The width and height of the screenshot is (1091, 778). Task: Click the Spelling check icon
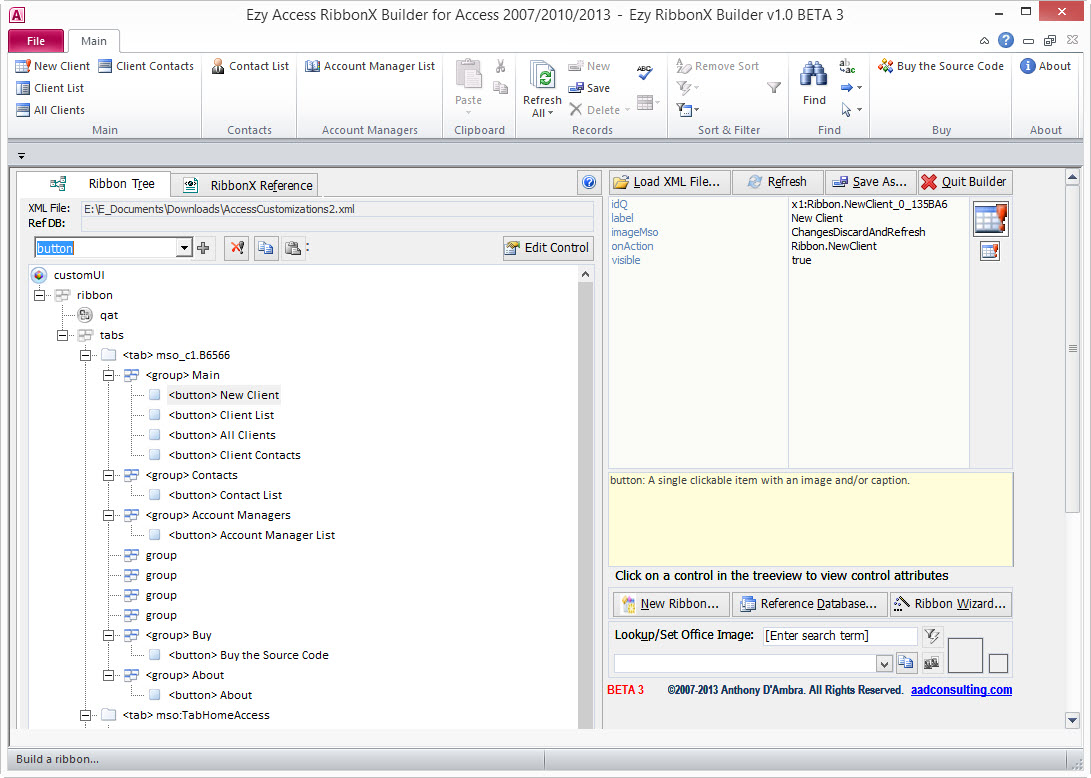coord(645,72)
